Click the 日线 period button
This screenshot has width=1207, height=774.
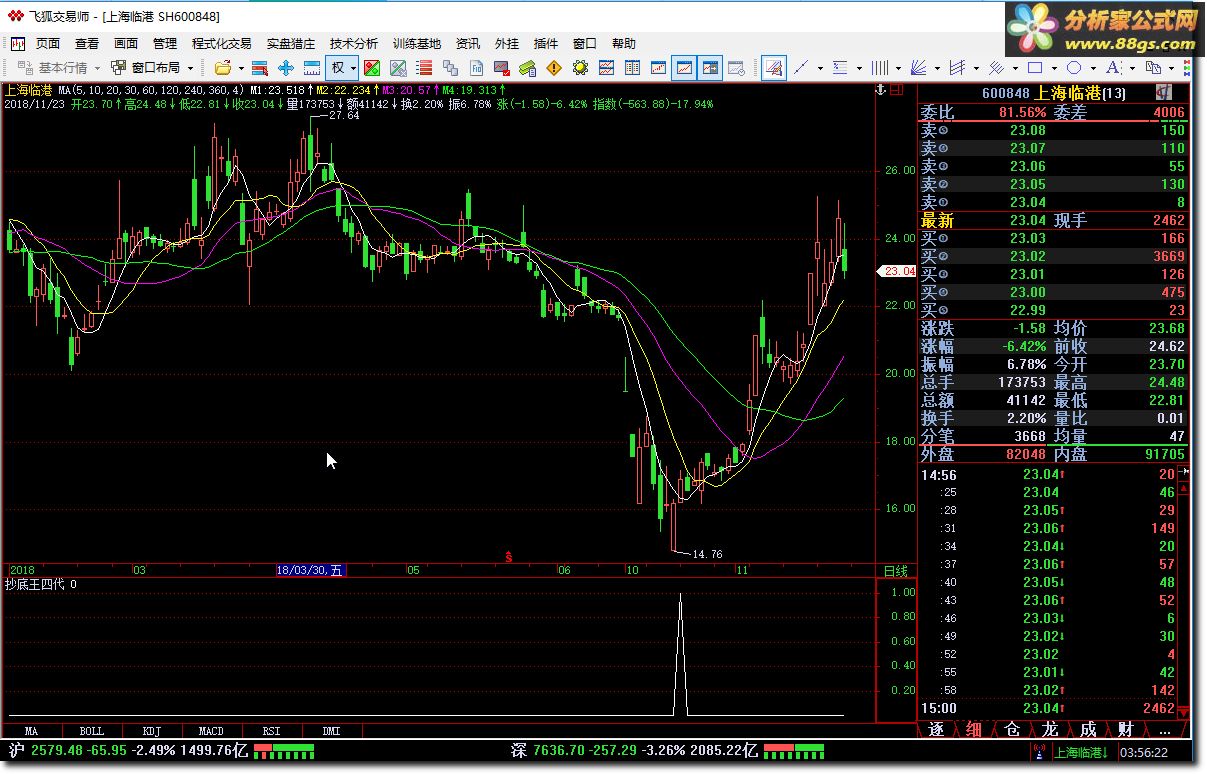[x=896, y=571]
